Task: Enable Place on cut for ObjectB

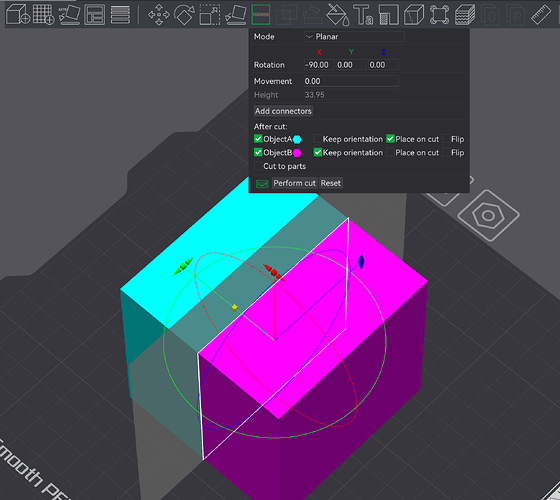Action: point(390,152)
